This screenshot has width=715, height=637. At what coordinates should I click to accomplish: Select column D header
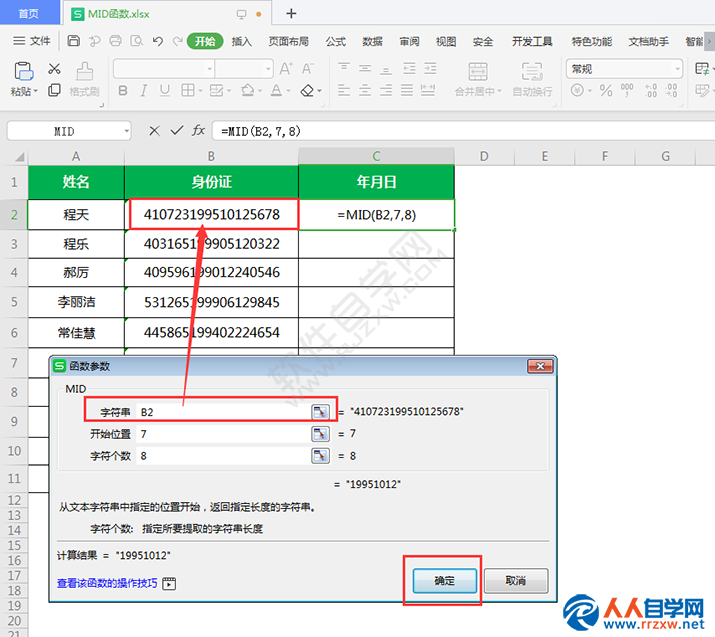(484, 156)
